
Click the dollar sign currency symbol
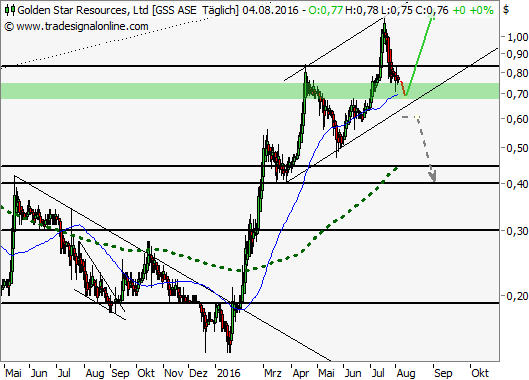(x=506, y=10)
